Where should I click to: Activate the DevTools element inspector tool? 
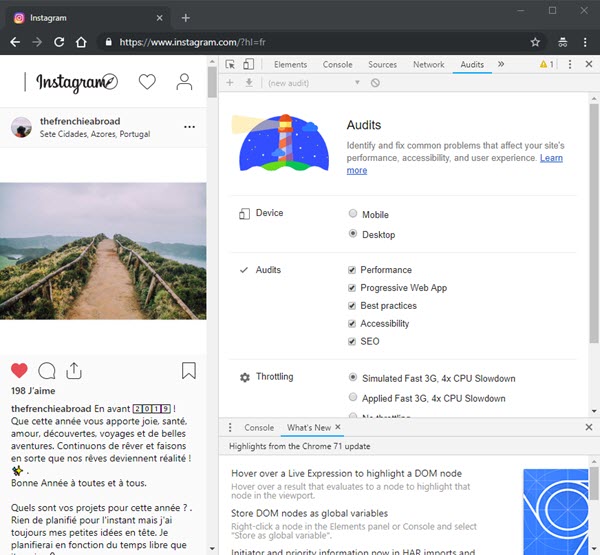[230, 64]
